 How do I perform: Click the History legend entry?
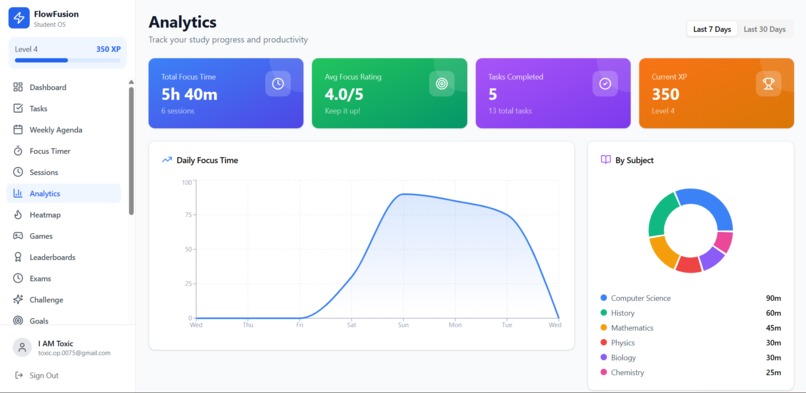(x=690, y=313)
